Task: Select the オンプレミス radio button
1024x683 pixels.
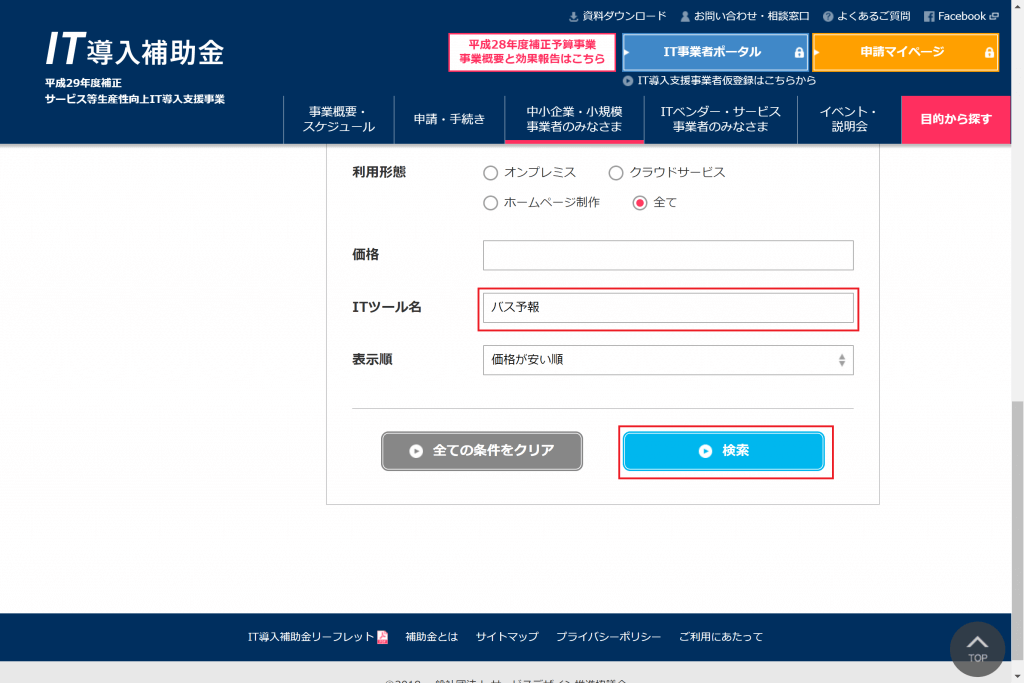Action: tap(490, 172)
